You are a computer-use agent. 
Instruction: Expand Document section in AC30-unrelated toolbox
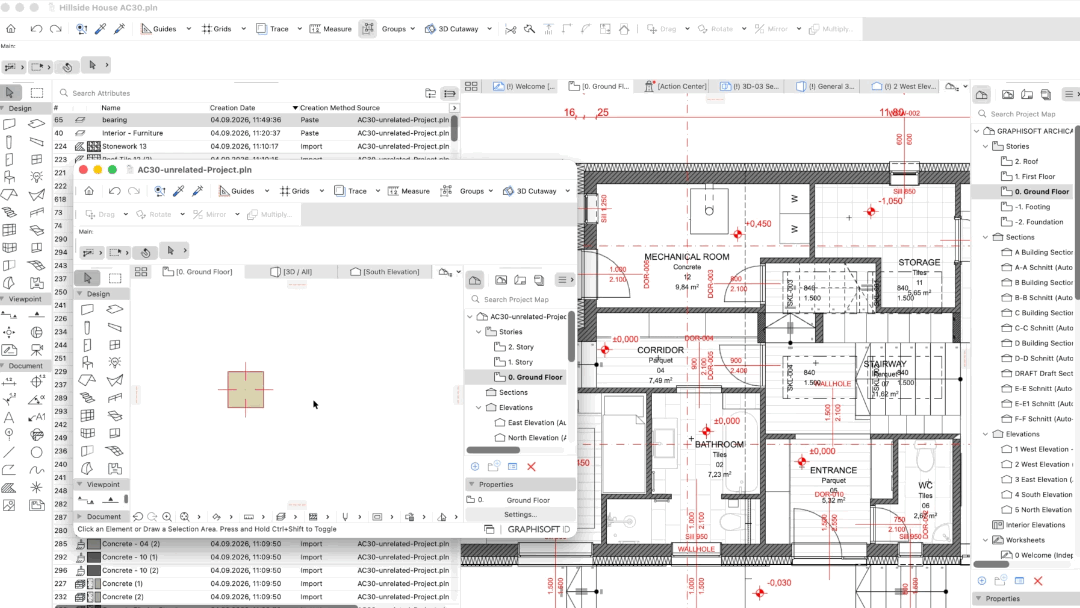click(x=80, y=516)
